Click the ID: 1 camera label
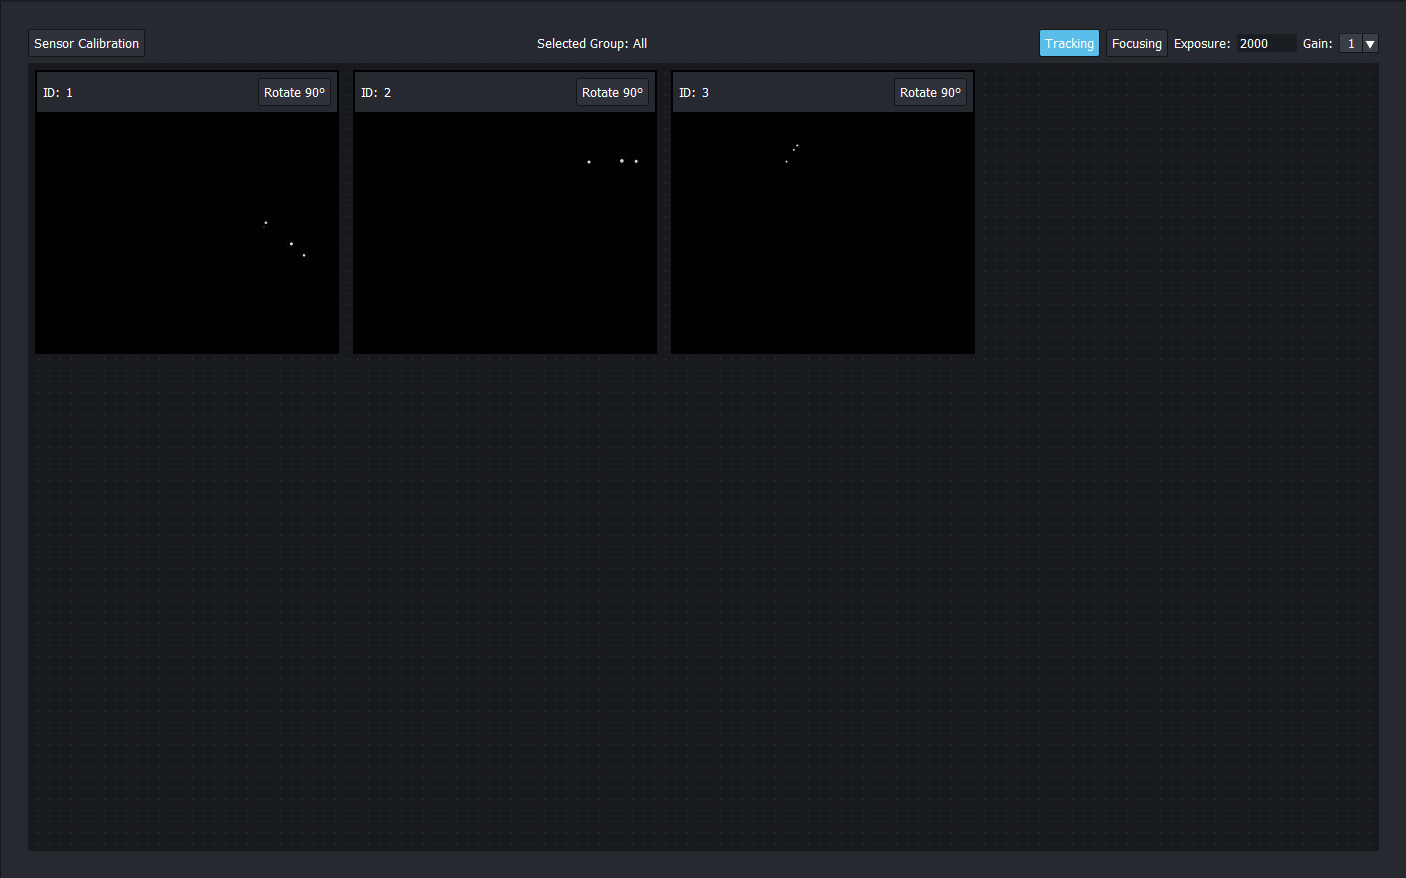Image resolution: width=1406 pixels, height=878 pixels. click(58, 92)
